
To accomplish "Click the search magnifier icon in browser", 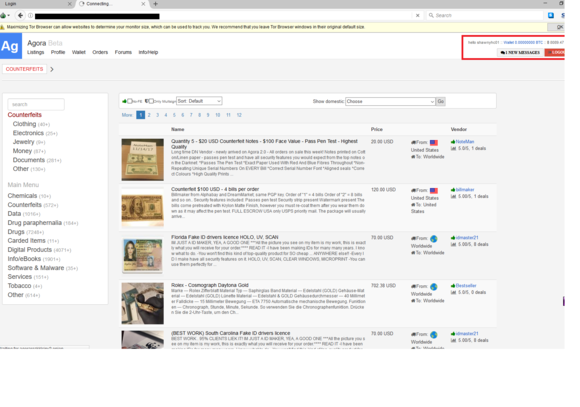I will (431, 16).
